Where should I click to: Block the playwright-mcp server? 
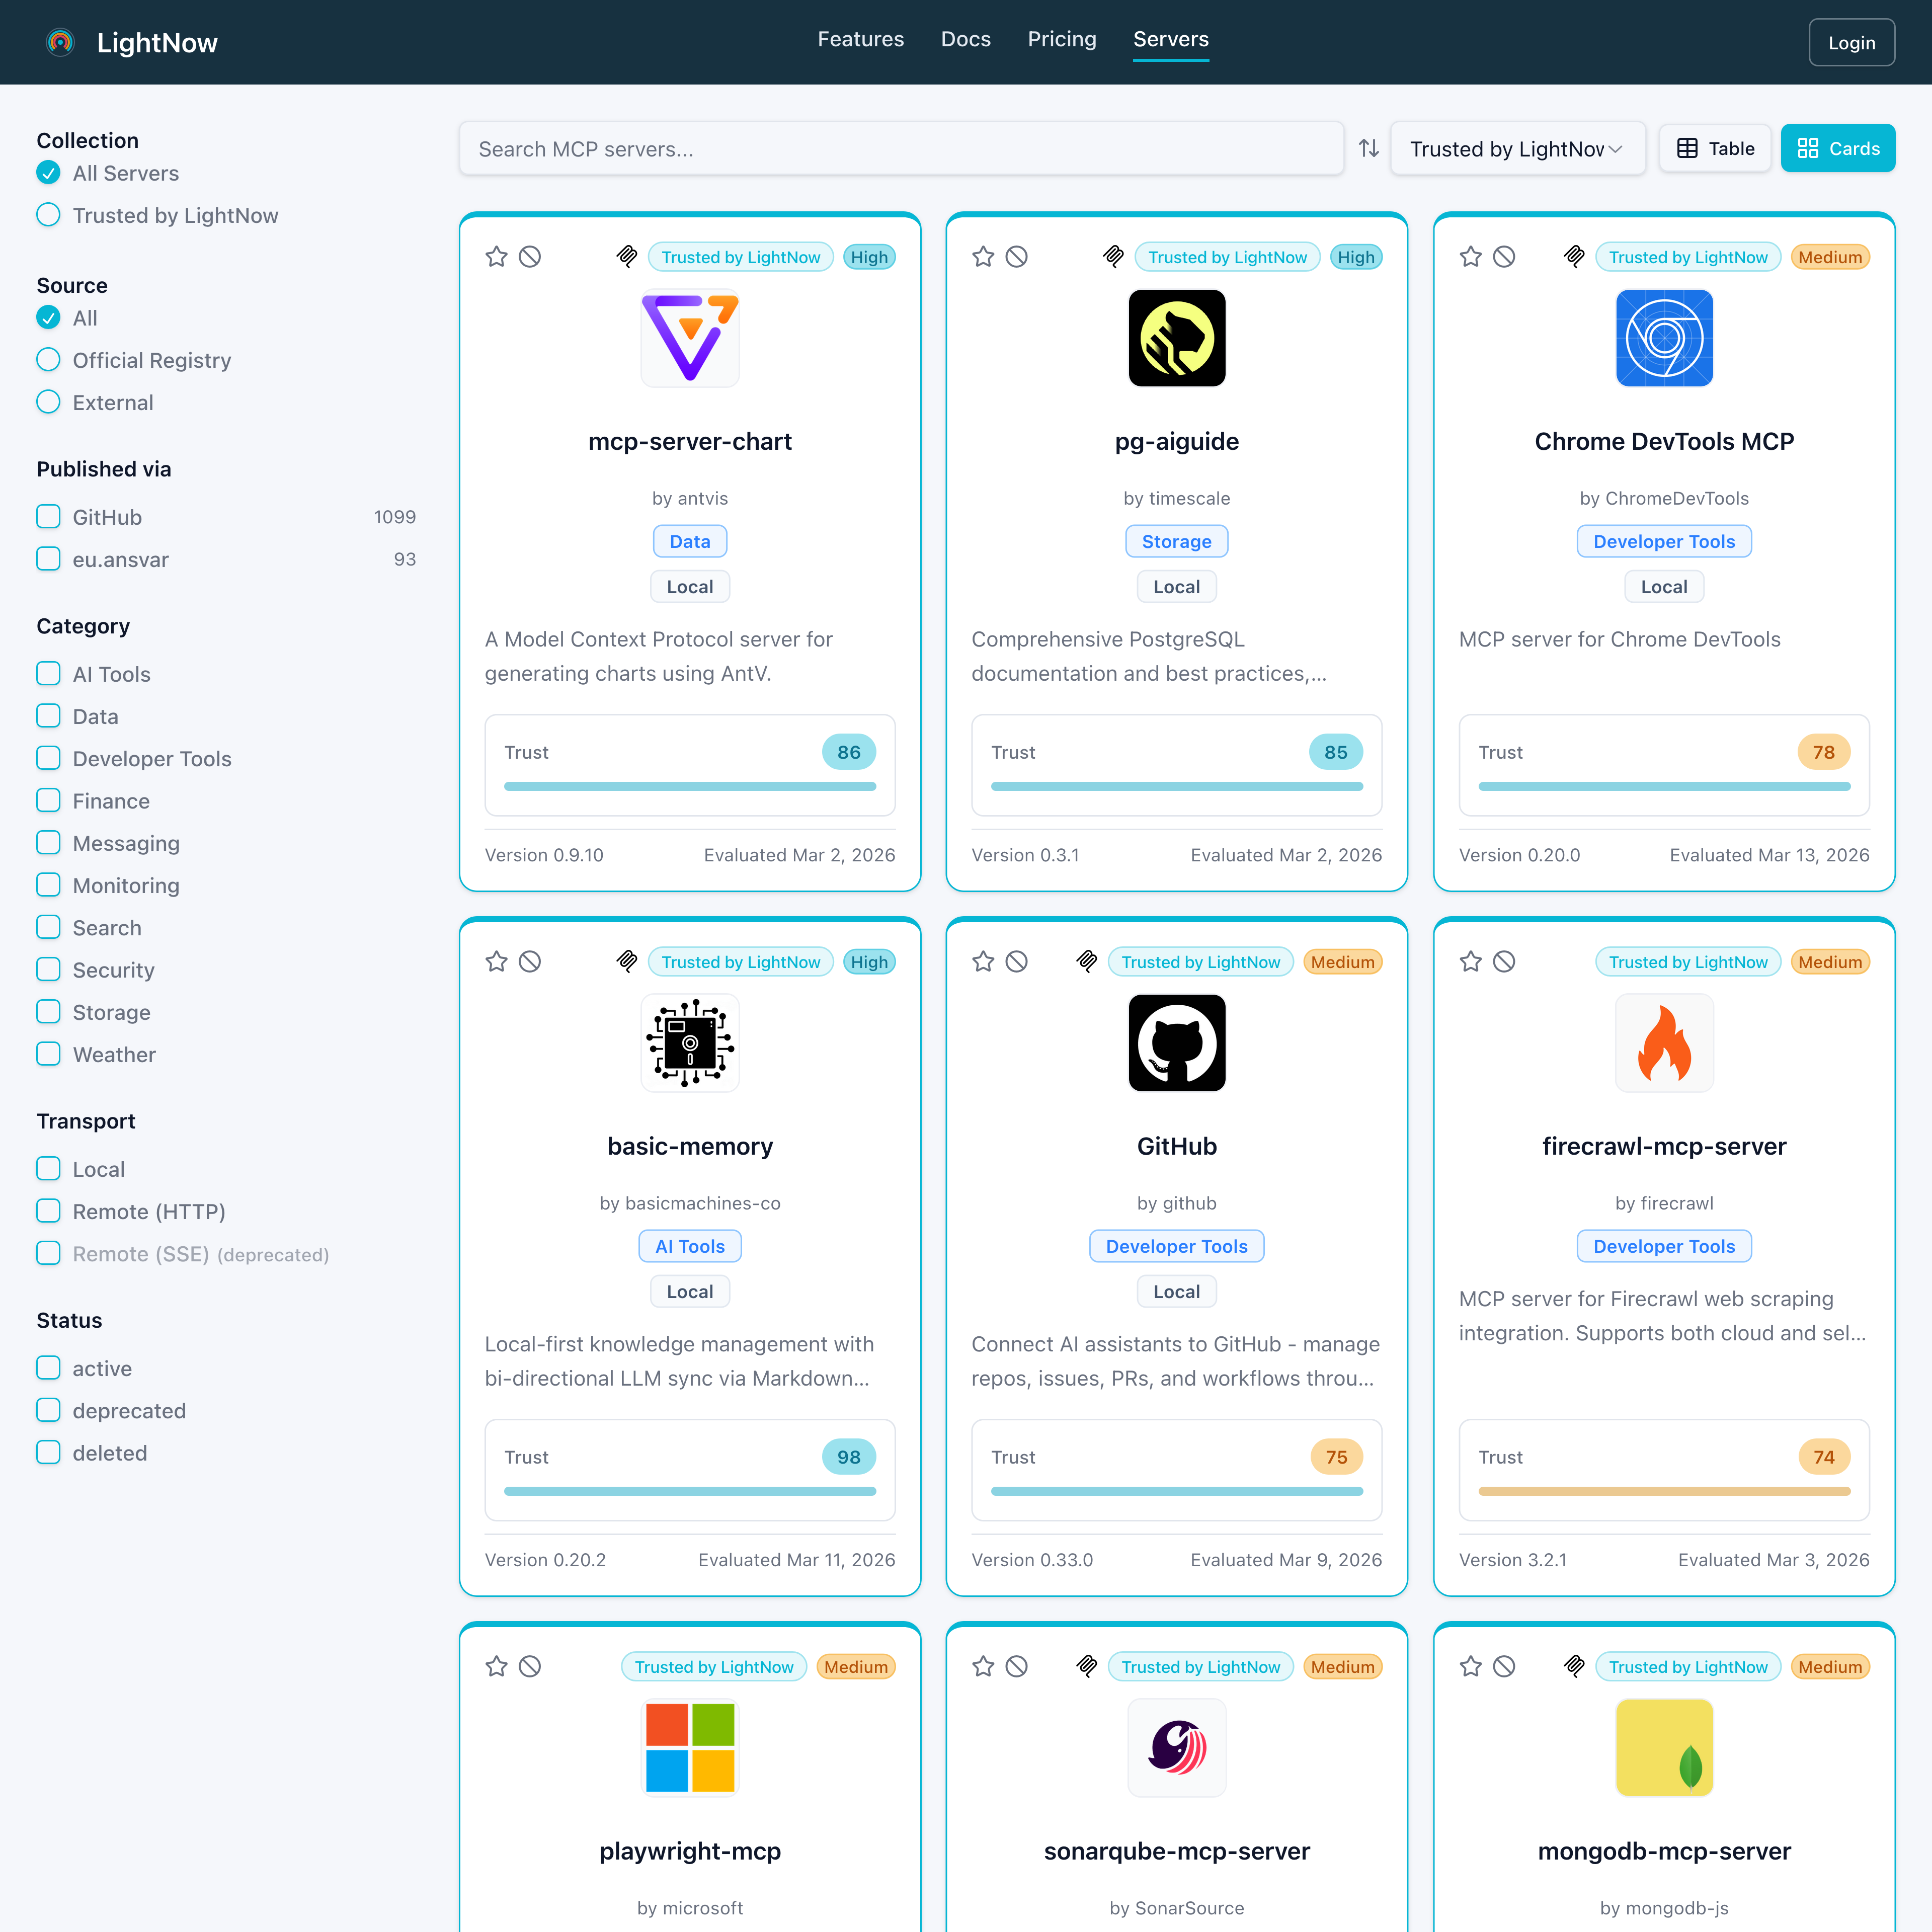(x=530, y=1667)
